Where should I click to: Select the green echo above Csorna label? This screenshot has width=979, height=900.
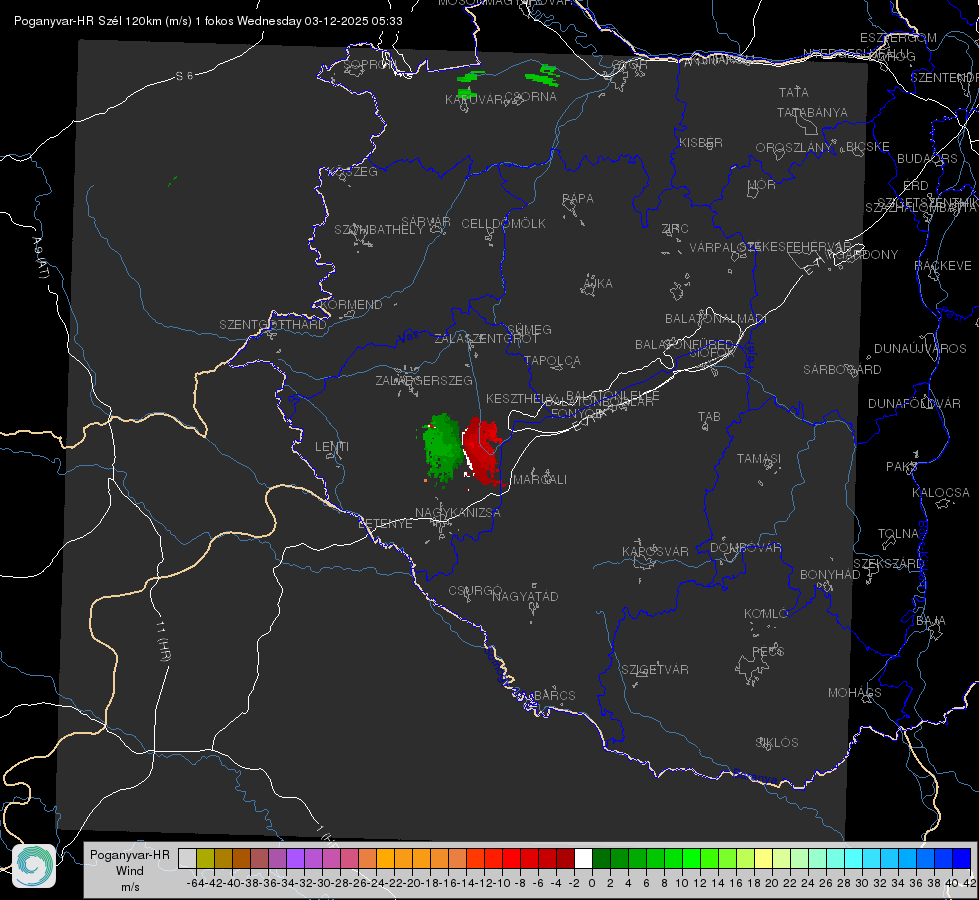(x=544, y=75)
